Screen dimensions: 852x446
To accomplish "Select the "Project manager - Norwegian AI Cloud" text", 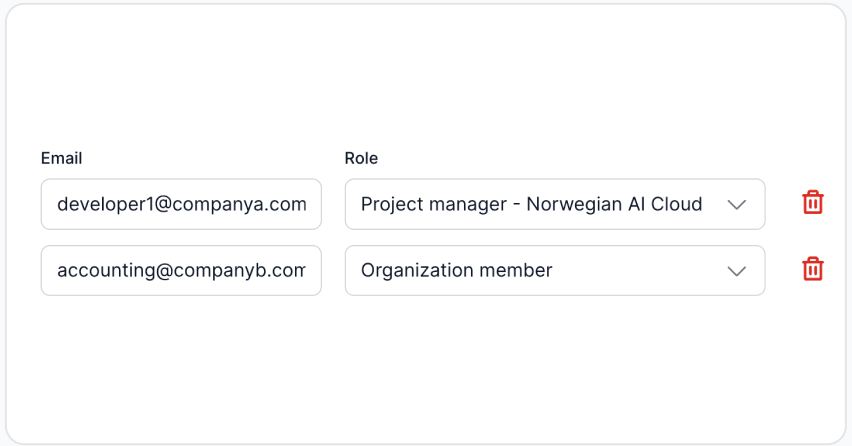I will (x=531, y=204).
